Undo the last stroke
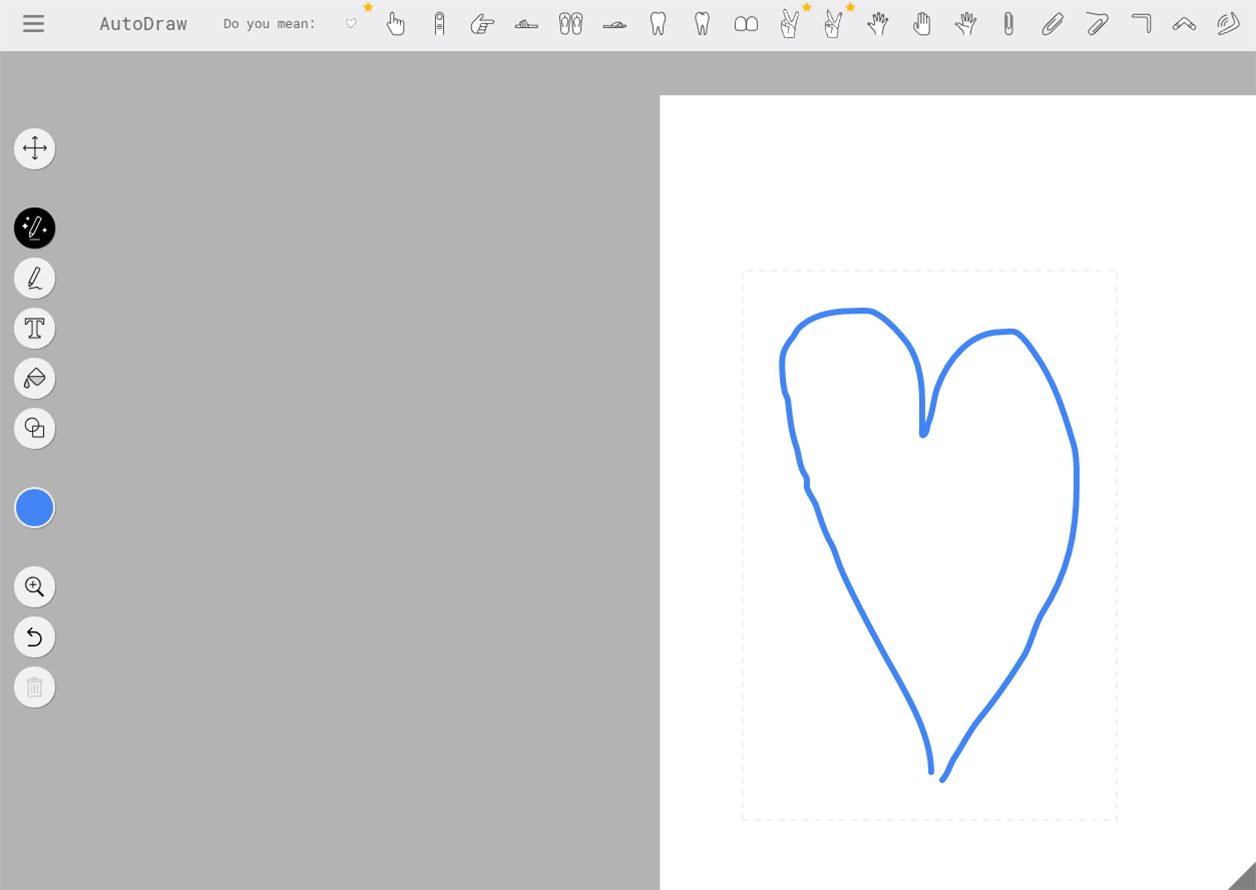The image size is (1256, 890). [35, 636]
